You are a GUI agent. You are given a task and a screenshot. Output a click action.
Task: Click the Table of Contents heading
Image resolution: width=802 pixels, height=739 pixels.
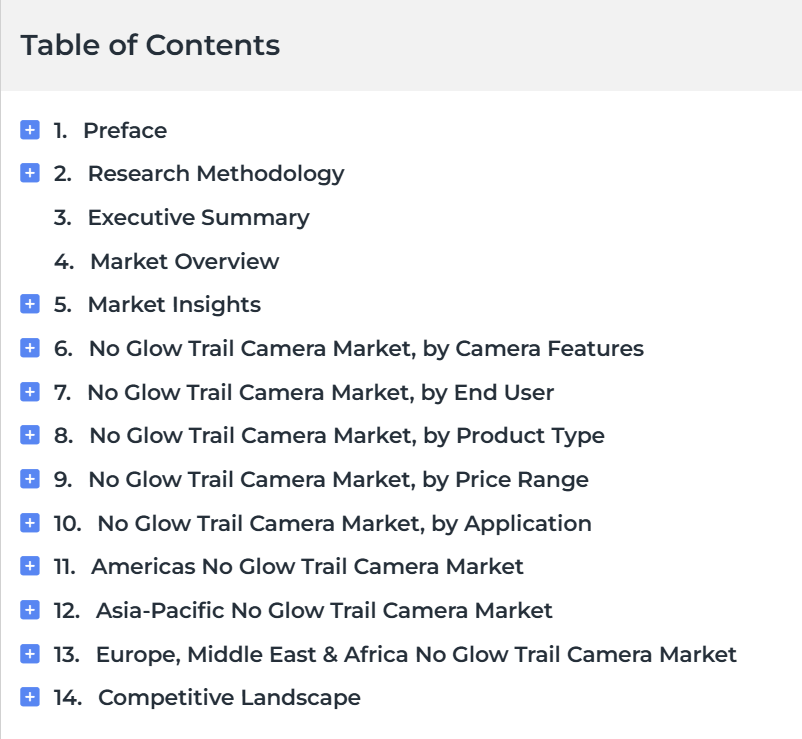tap(150, 45)
